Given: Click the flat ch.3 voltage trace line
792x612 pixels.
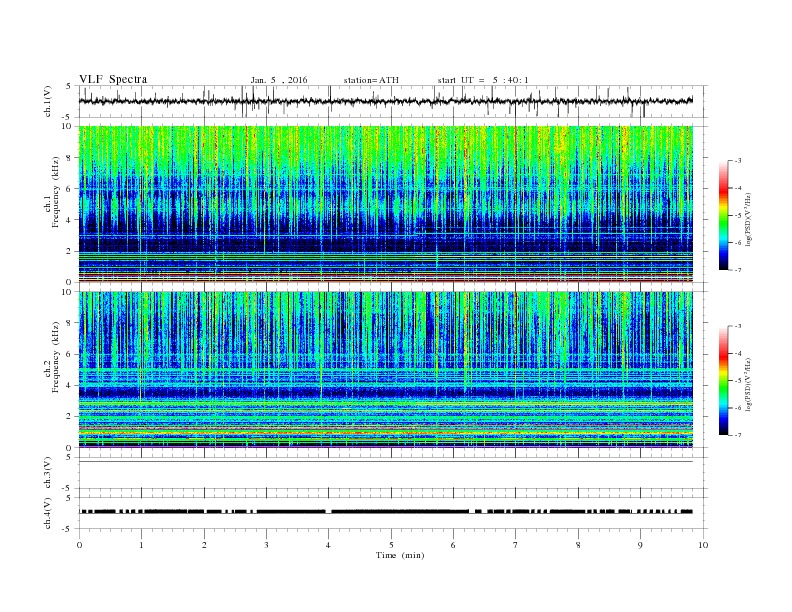Looking at the screenshot, I should pyautogui.click(x=386, y=462).
